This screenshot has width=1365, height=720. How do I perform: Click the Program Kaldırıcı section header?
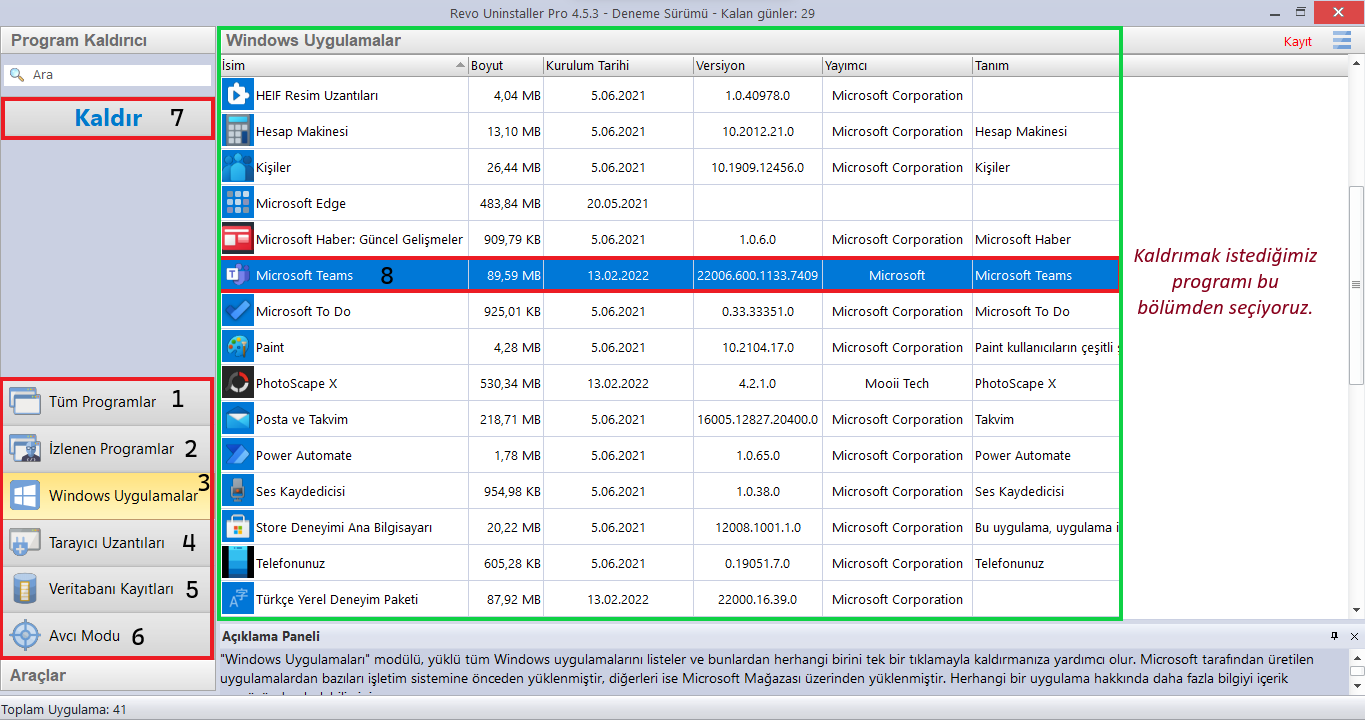click(107, 40)
